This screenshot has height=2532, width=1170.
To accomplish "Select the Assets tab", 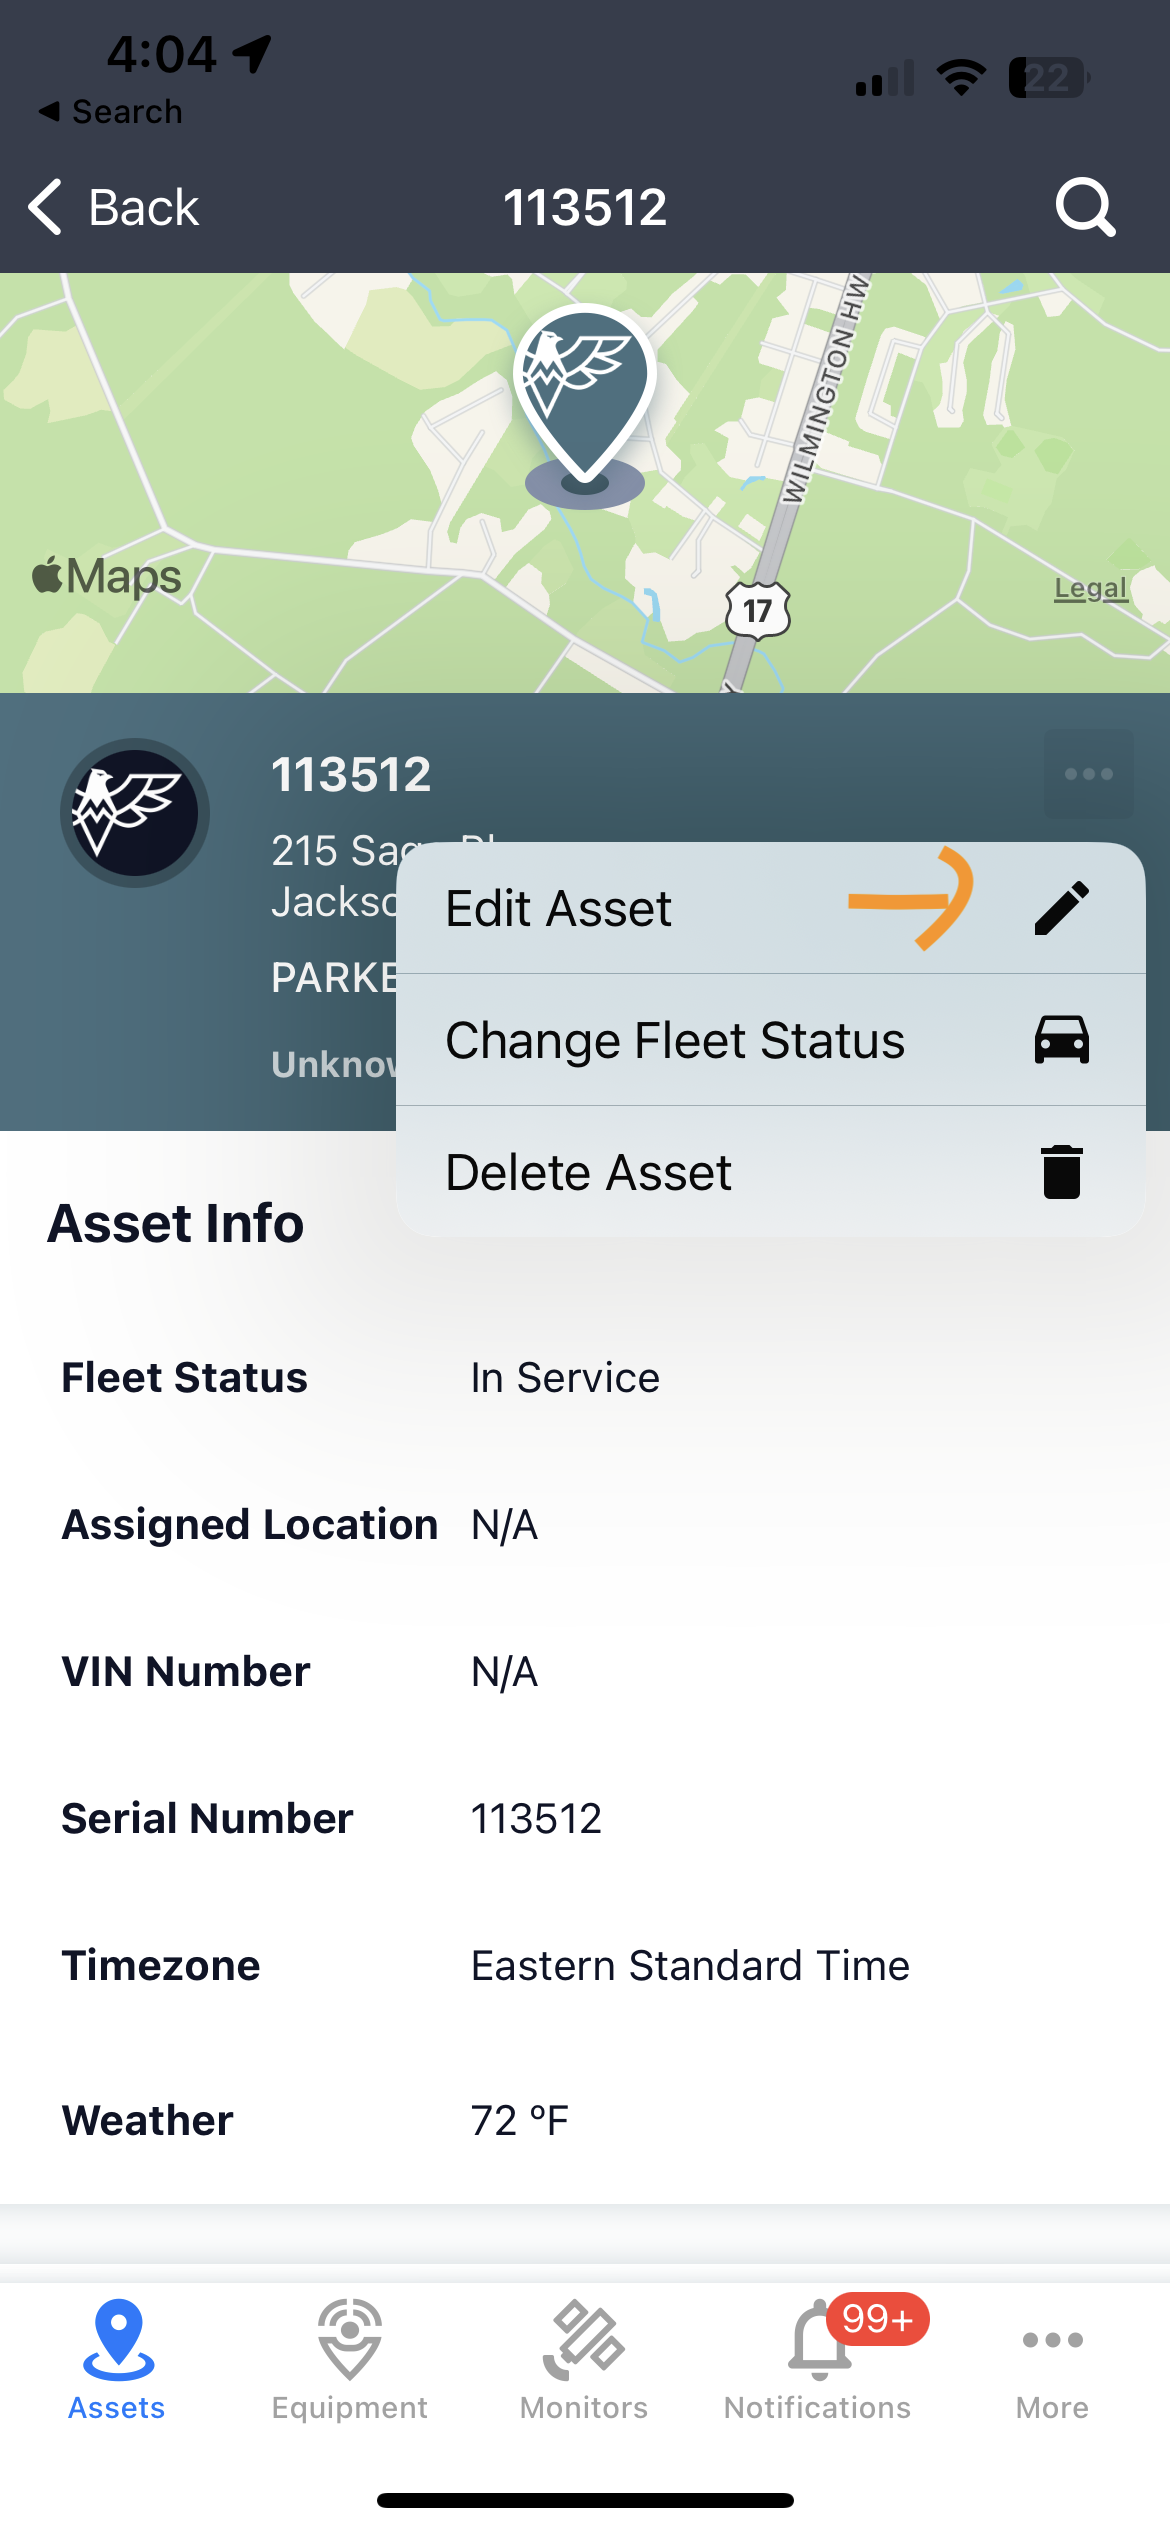I will tap(117, 2356).
